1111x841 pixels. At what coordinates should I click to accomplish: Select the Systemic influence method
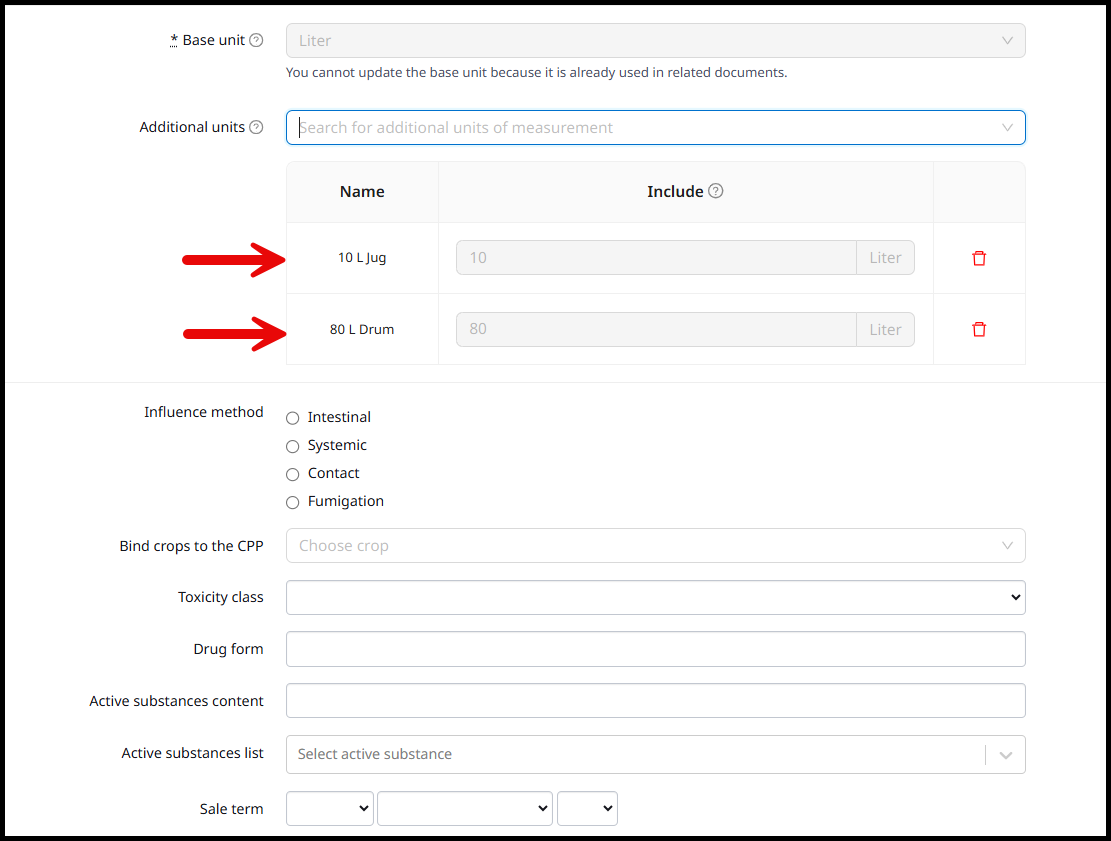(x=293, y=446)
